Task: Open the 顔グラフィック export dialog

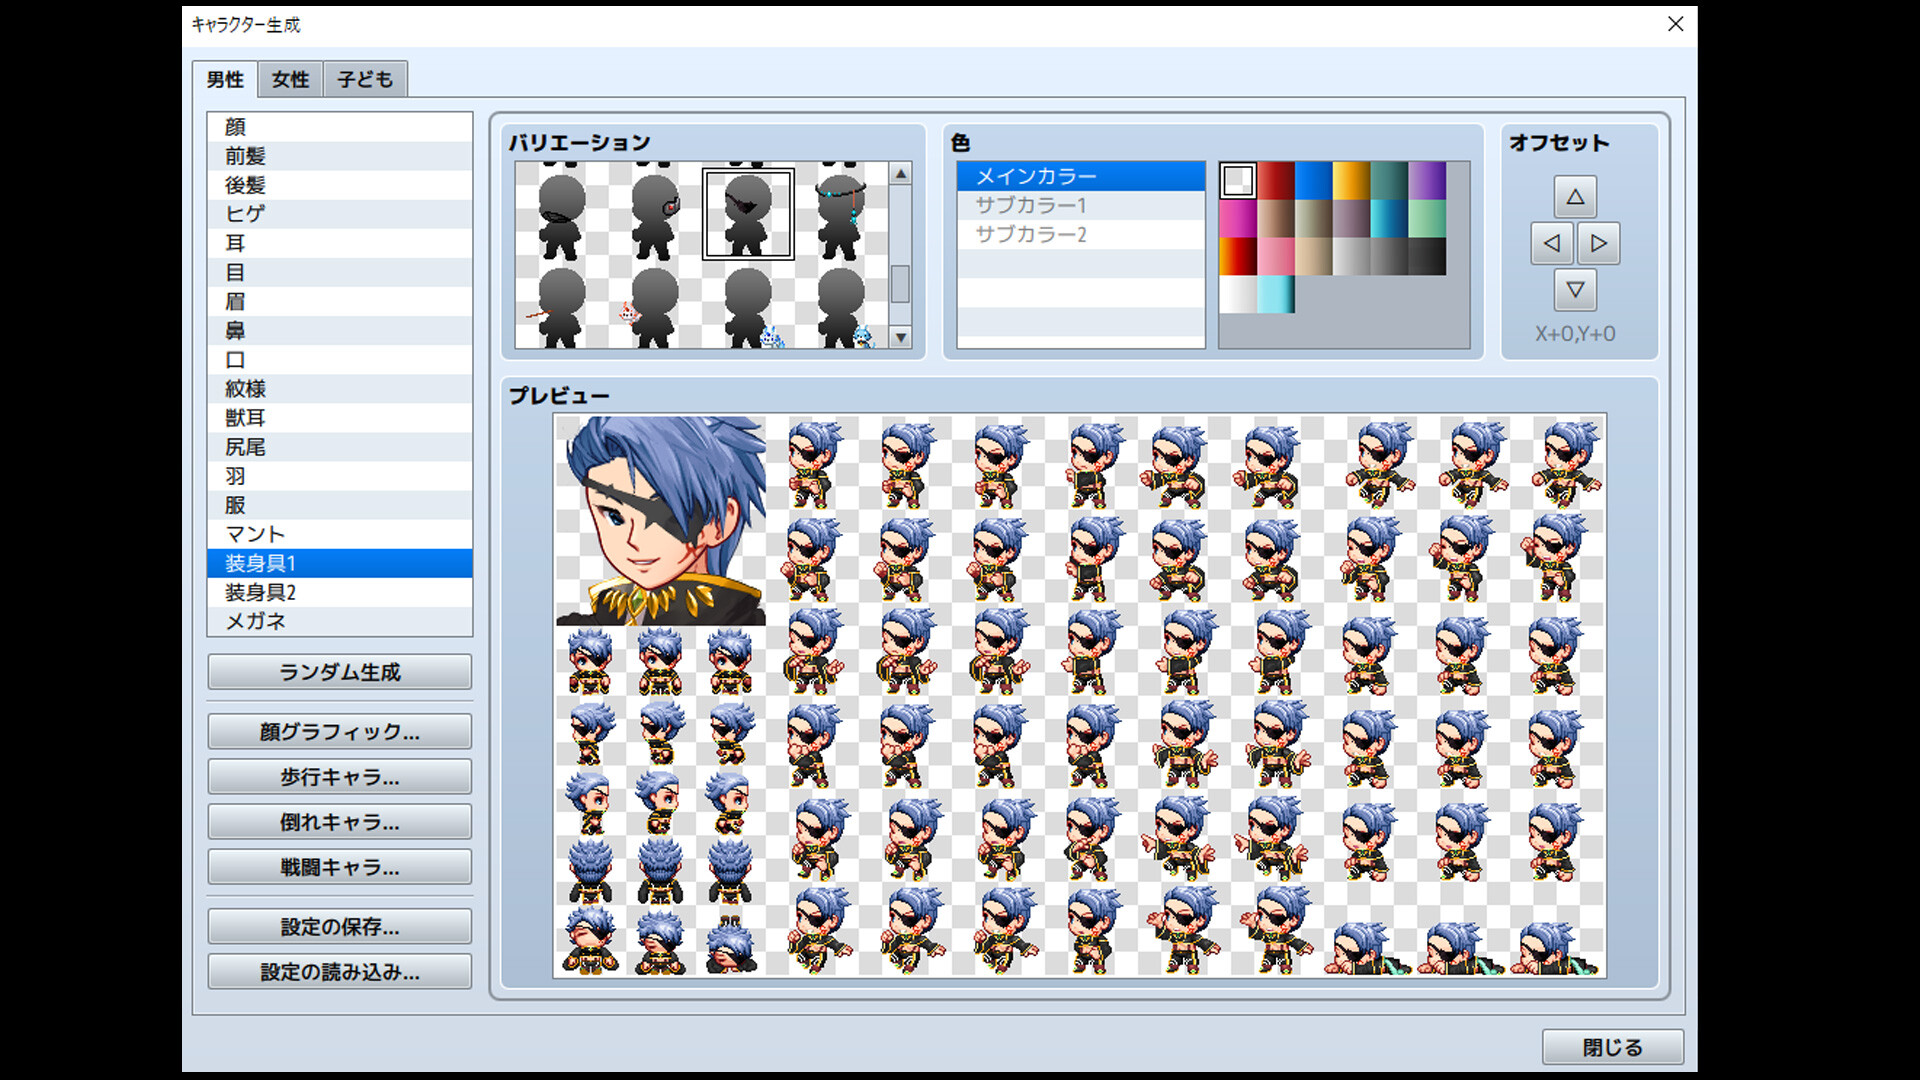Action: point(339,731)
